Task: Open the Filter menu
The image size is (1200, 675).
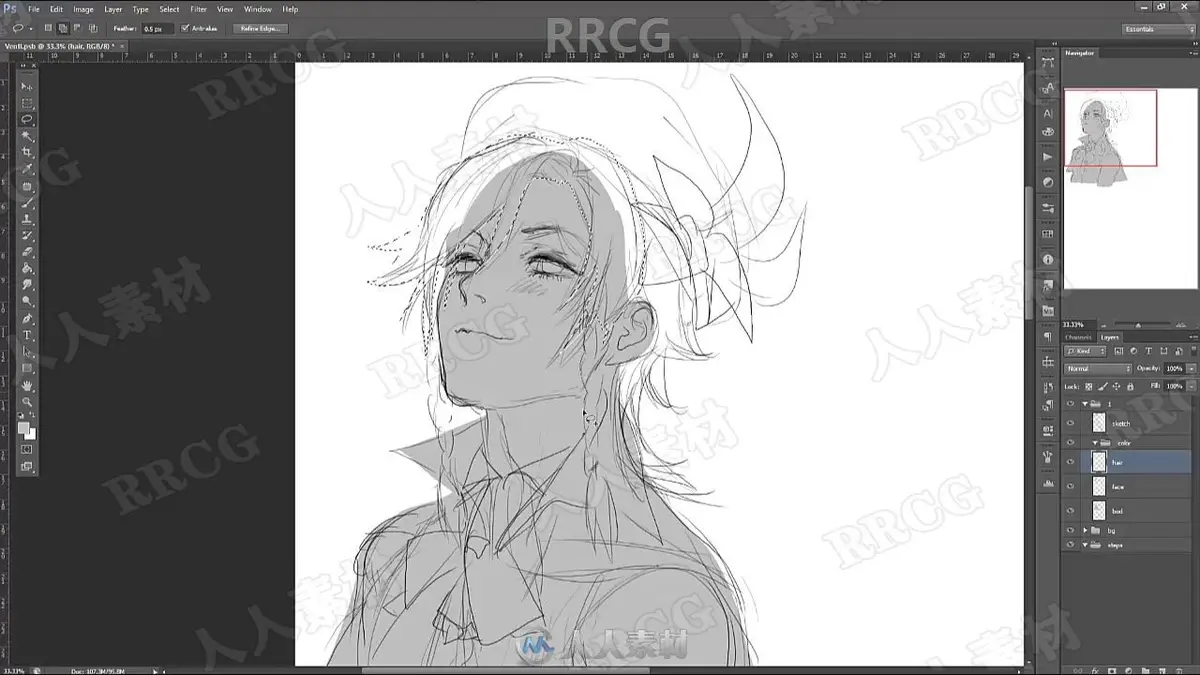Action: 198,9
